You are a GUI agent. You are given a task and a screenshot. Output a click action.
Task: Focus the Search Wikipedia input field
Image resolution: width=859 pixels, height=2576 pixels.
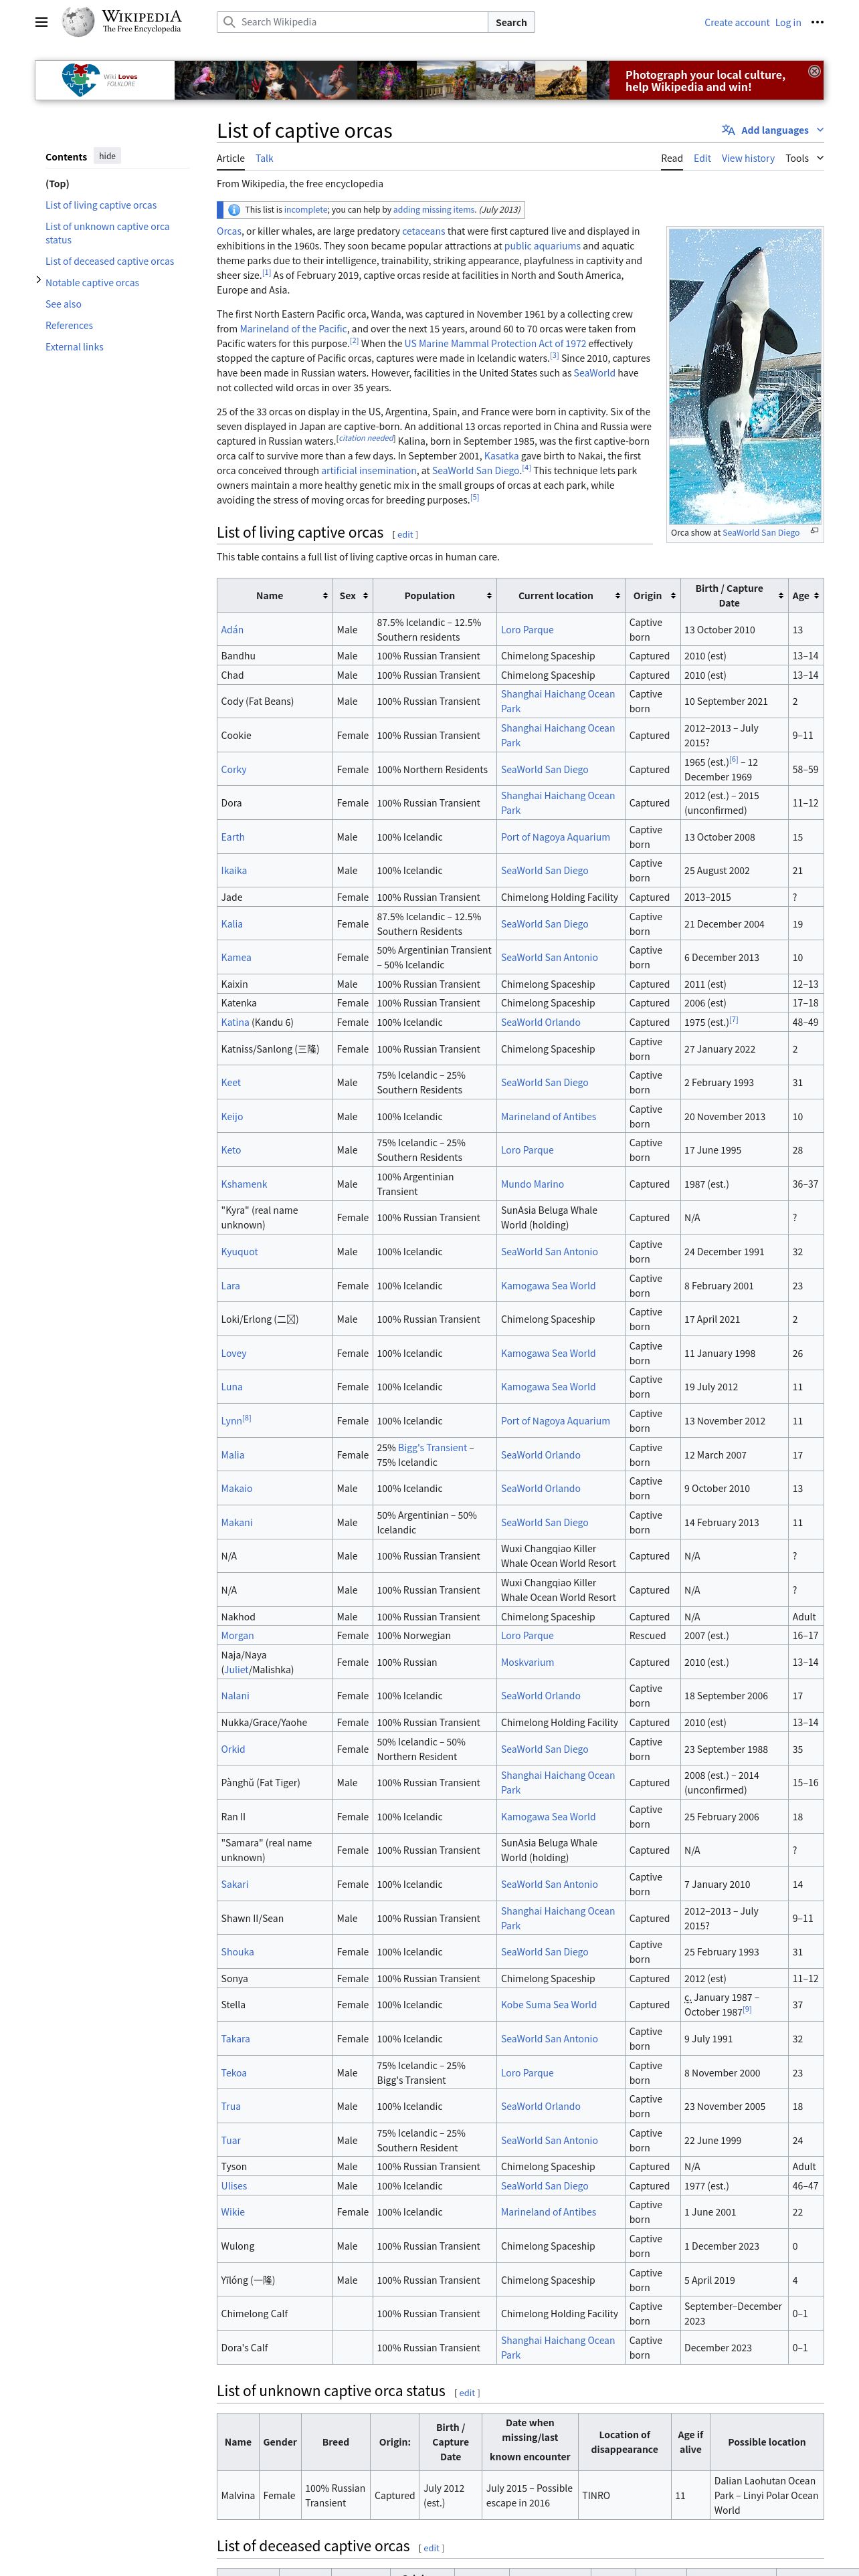tap(352, 22)
